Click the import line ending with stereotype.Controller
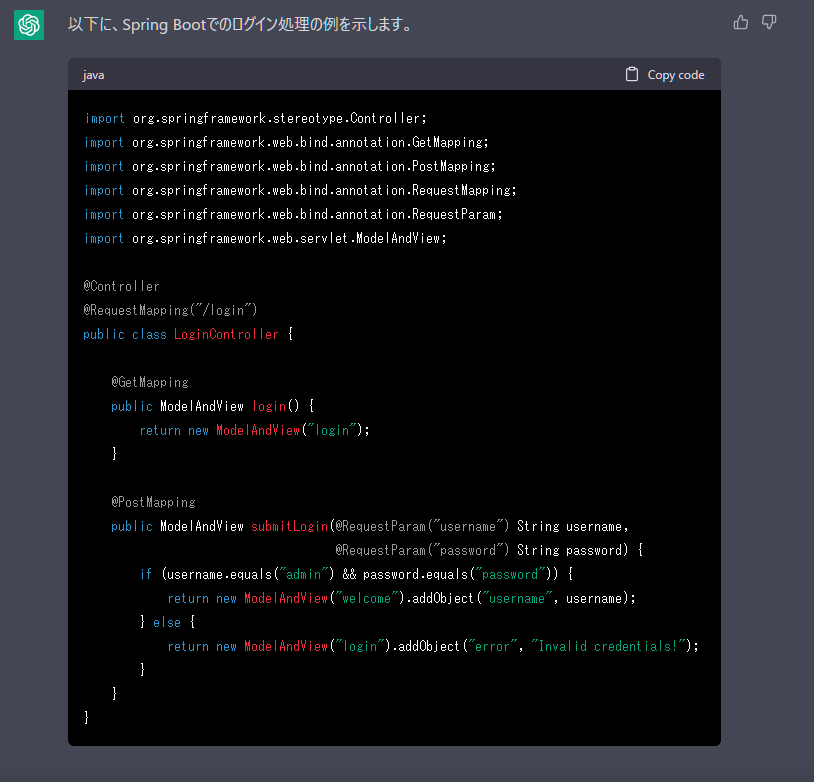The image size is (814, 782). (255, 118)
